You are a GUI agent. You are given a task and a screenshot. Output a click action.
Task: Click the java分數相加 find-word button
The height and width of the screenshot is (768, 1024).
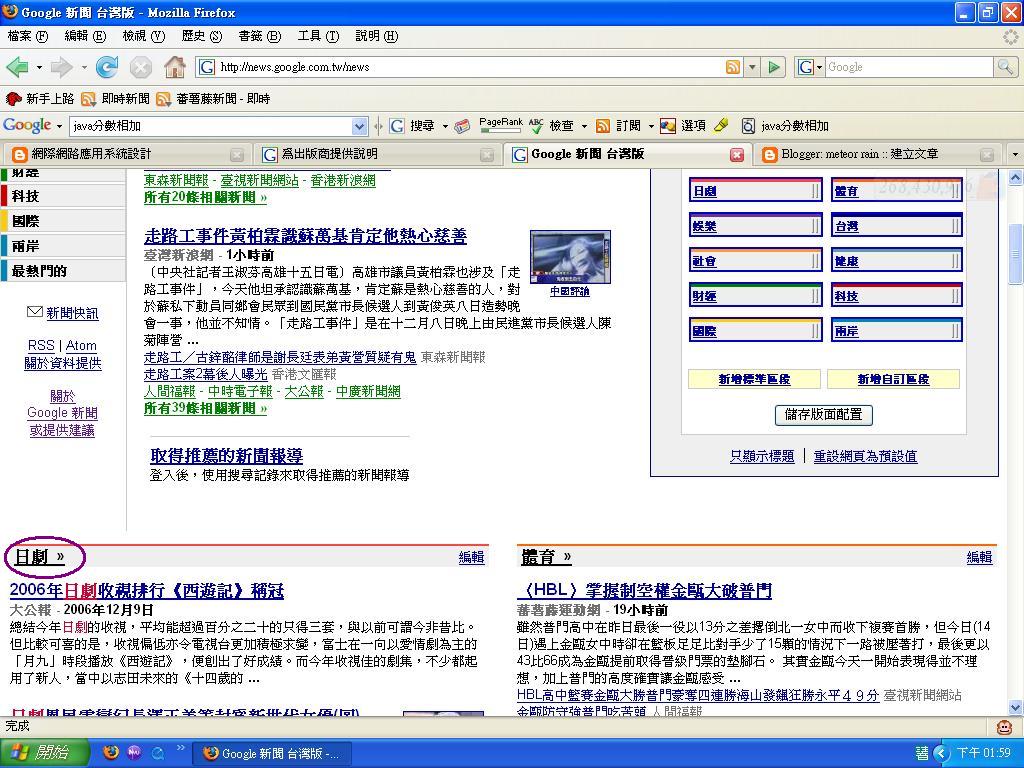[x=785, y=125]
